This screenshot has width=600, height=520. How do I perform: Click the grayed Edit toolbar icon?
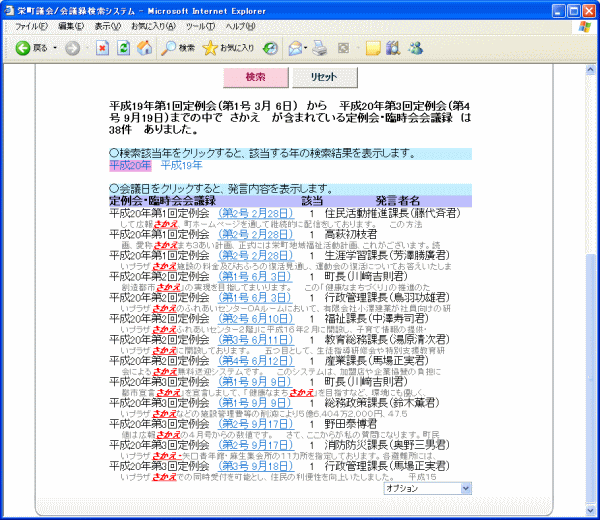coord(343,48)
